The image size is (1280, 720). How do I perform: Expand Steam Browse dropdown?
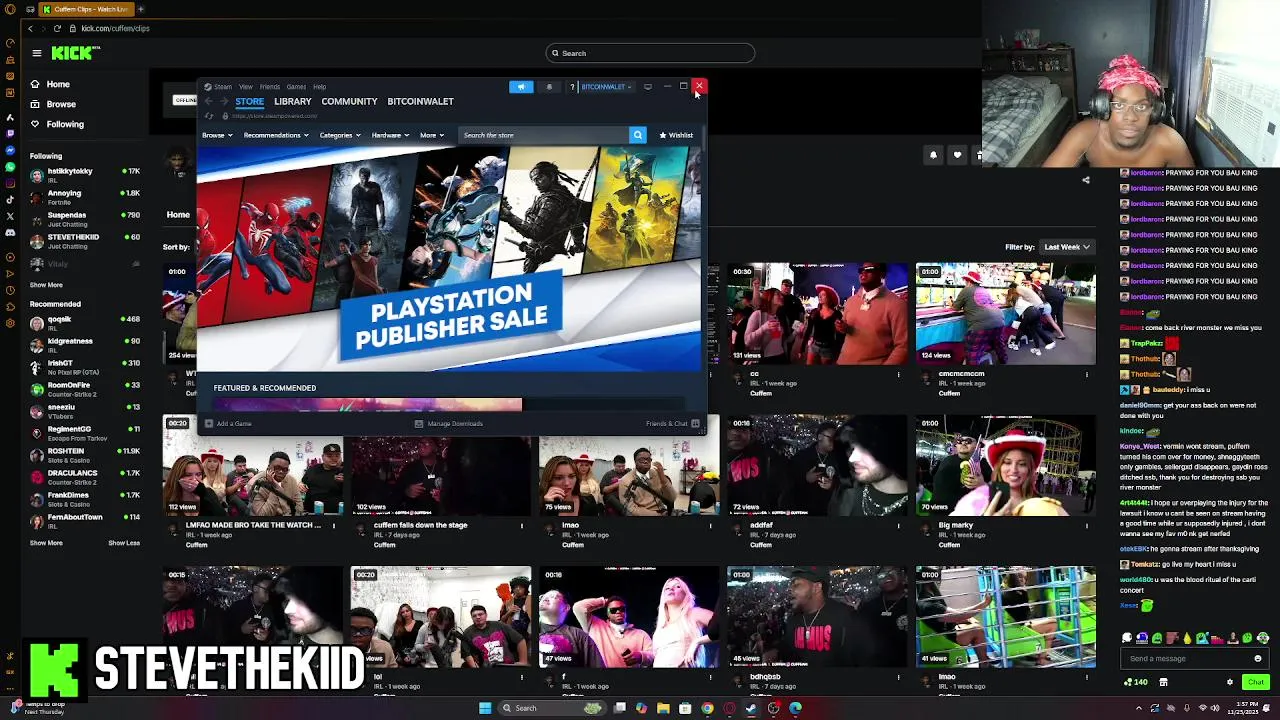pos(217,135)
